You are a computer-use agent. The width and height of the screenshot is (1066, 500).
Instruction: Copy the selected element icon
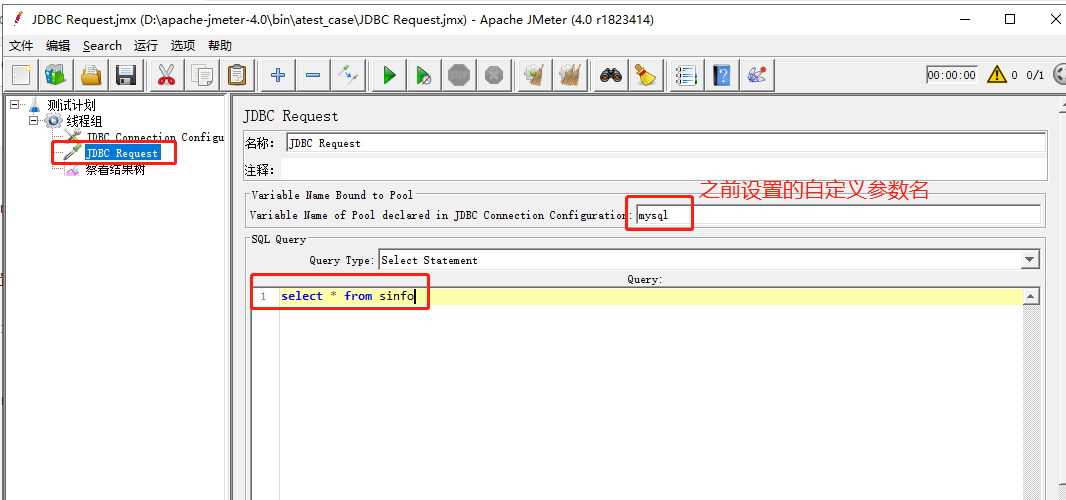(202, 75)
